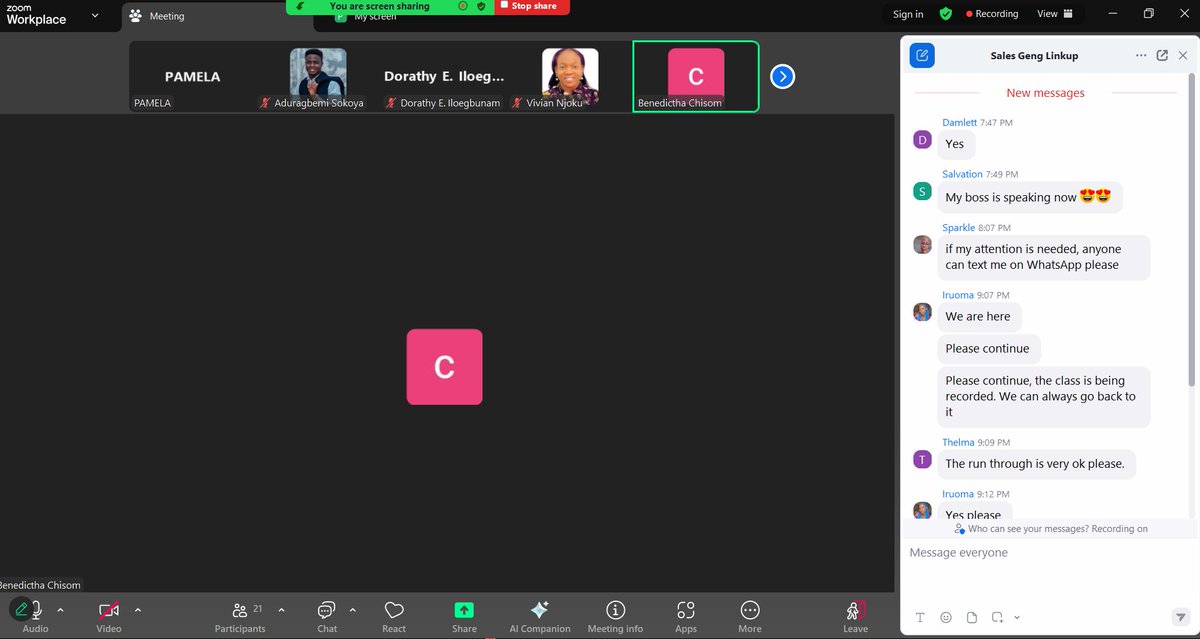Expand the Audio options chevron

pyautogui.click(x=58, y=609)
